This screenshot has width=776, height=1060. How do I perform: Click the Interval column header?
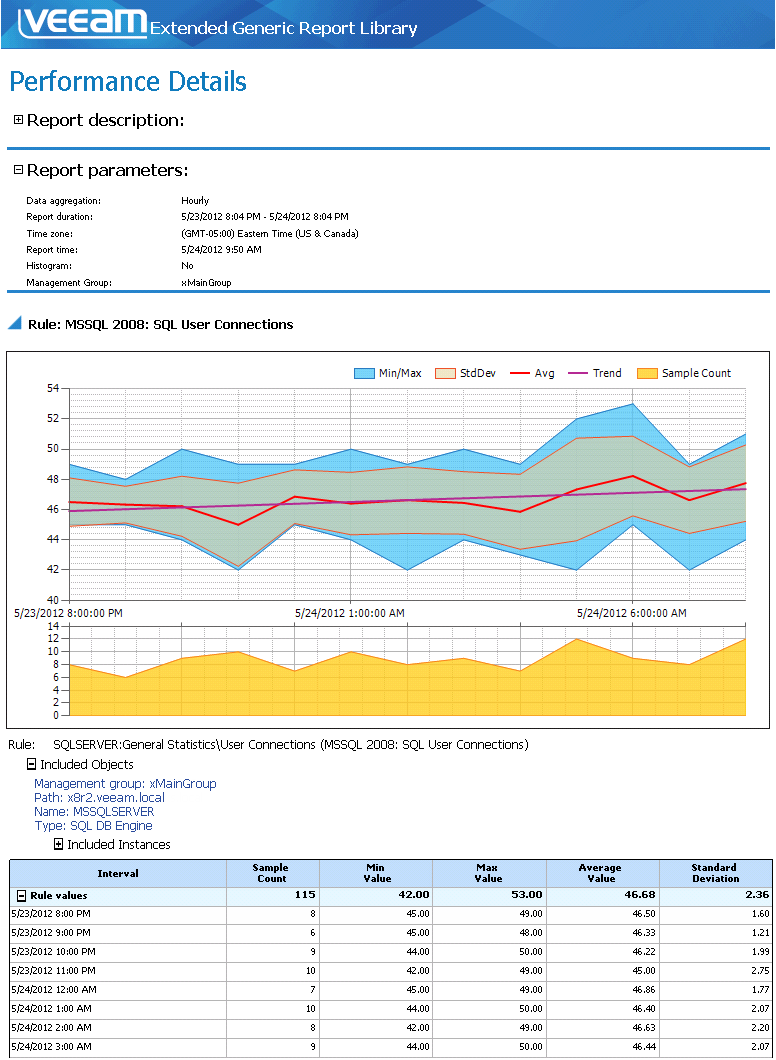tap(118, 873)
